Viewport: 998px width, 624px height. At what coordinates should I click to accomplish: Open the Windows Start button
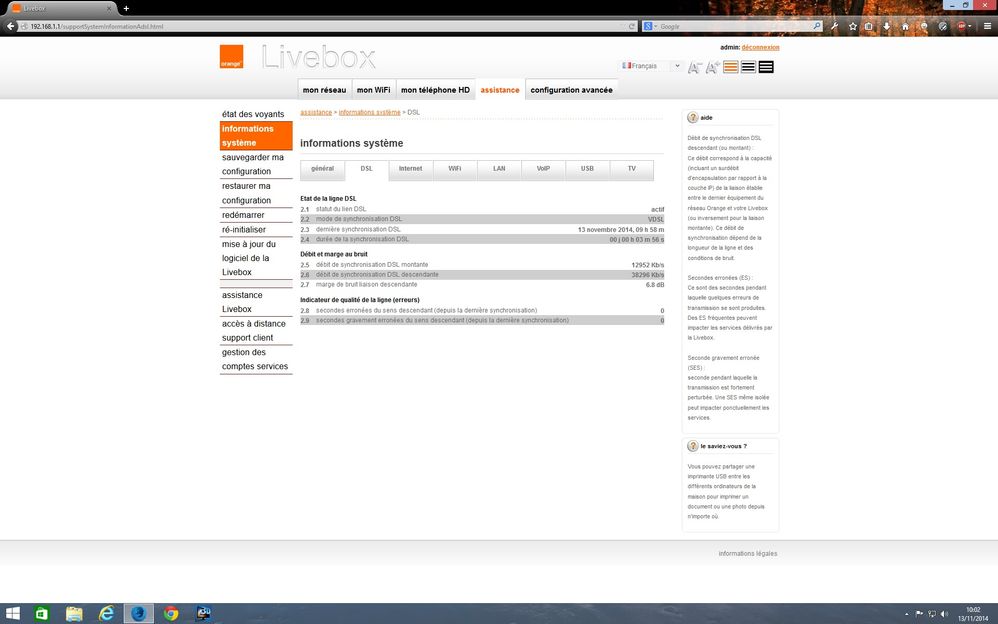[11, 614]
